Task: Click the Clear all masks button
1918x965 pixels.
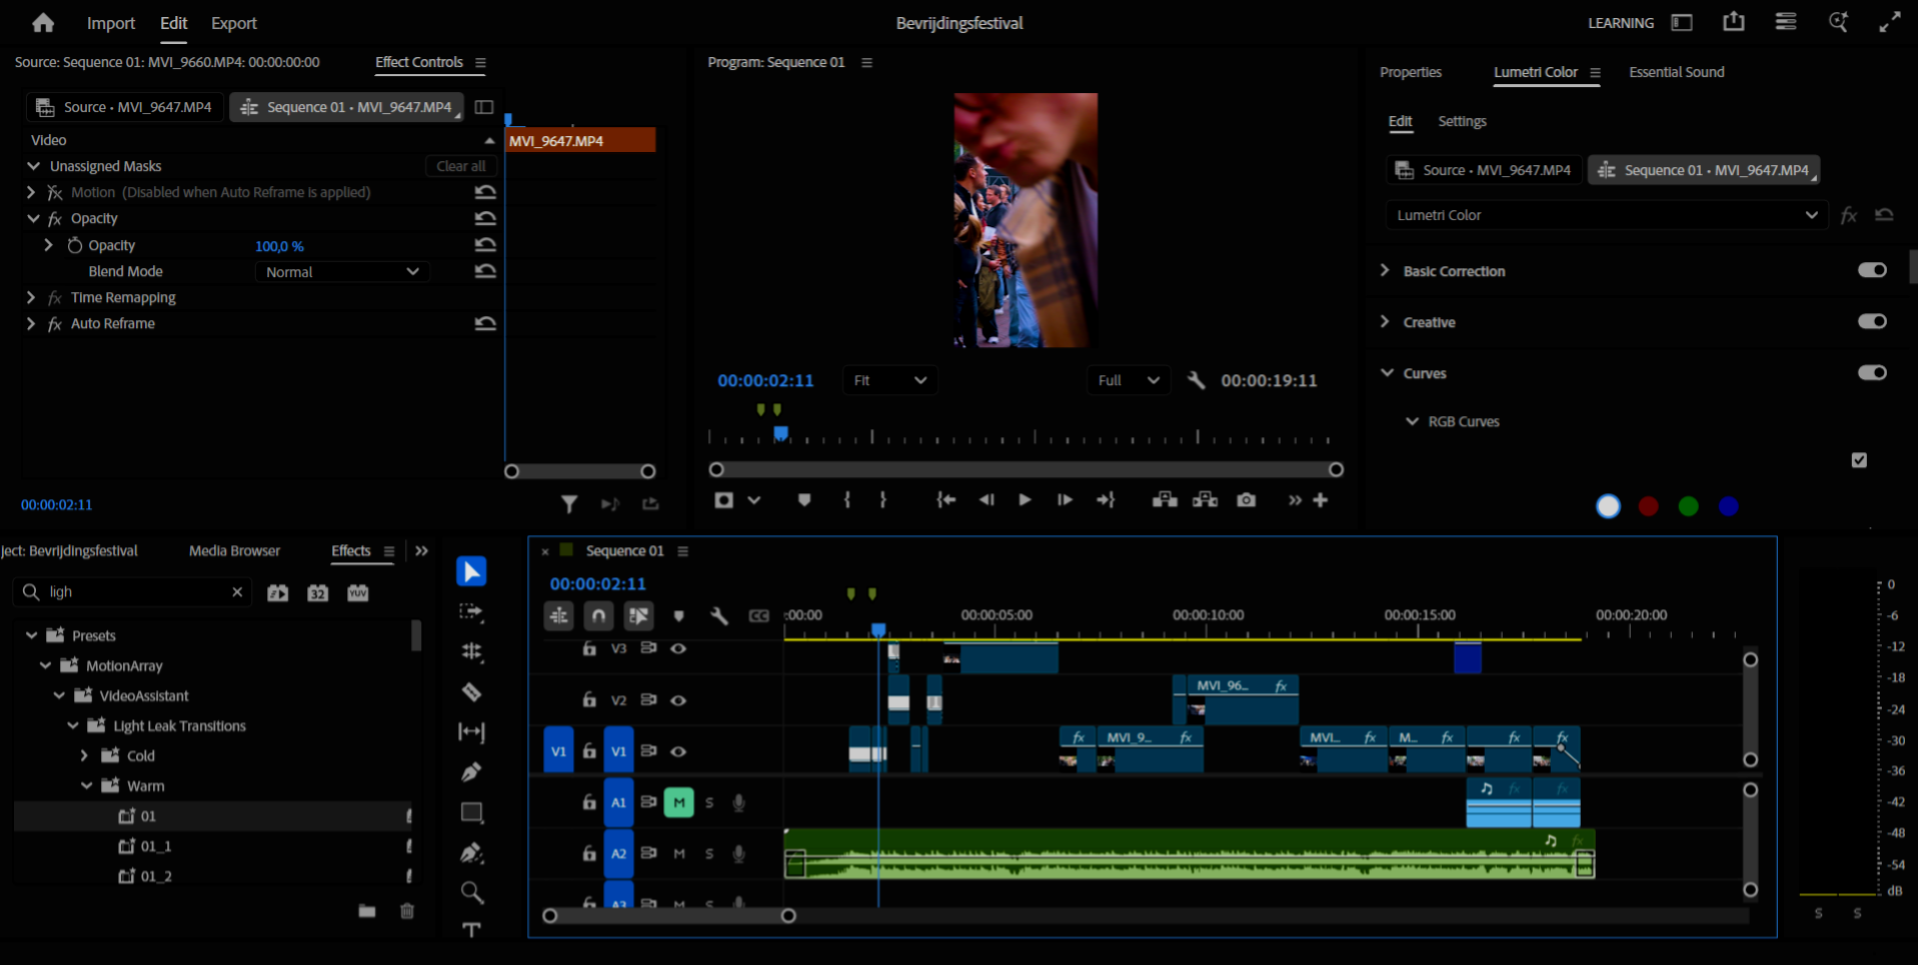Action: coord(461,166)
